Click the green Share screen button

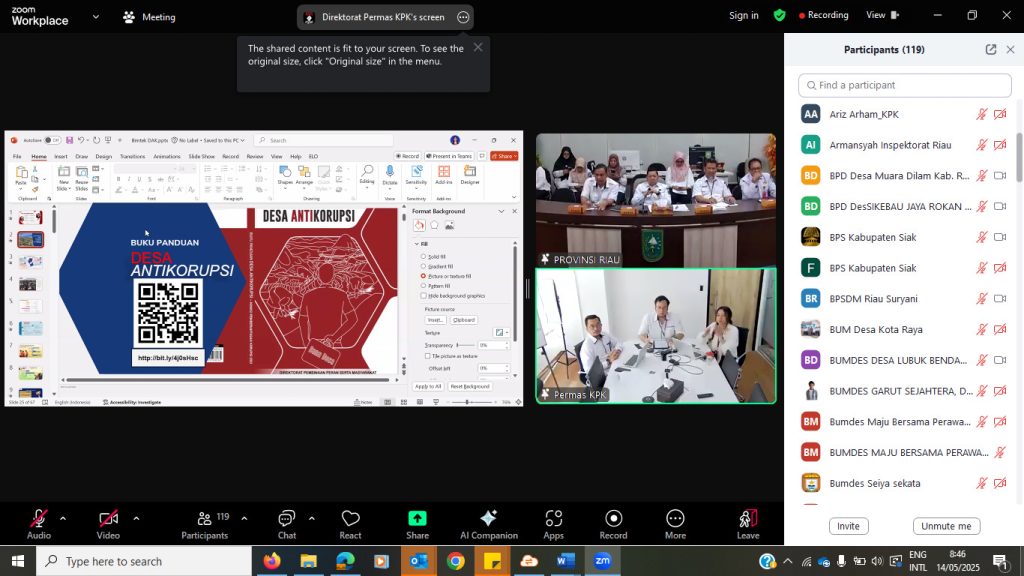[417, 524]
